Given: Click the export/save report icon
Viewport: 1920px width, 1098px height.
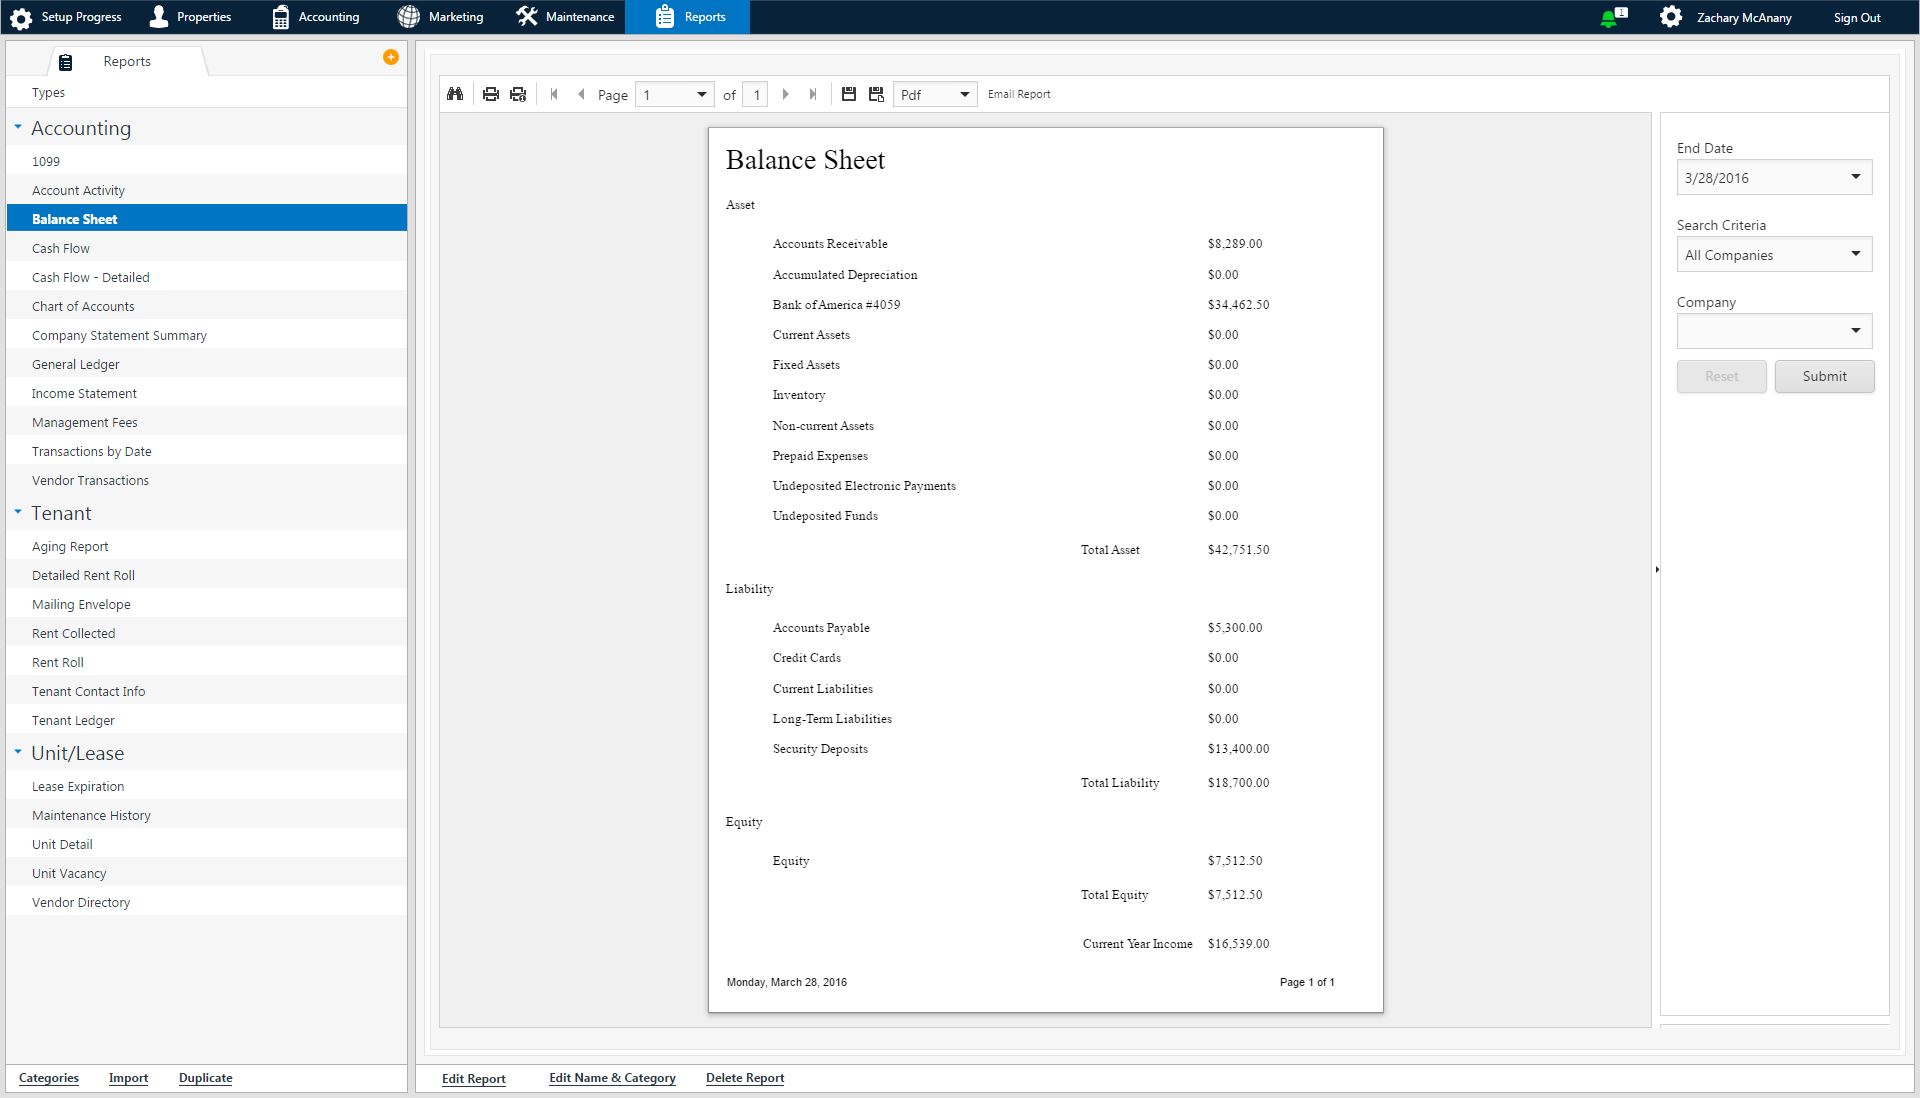Looking at the screenshot, I should coord(849,94).
